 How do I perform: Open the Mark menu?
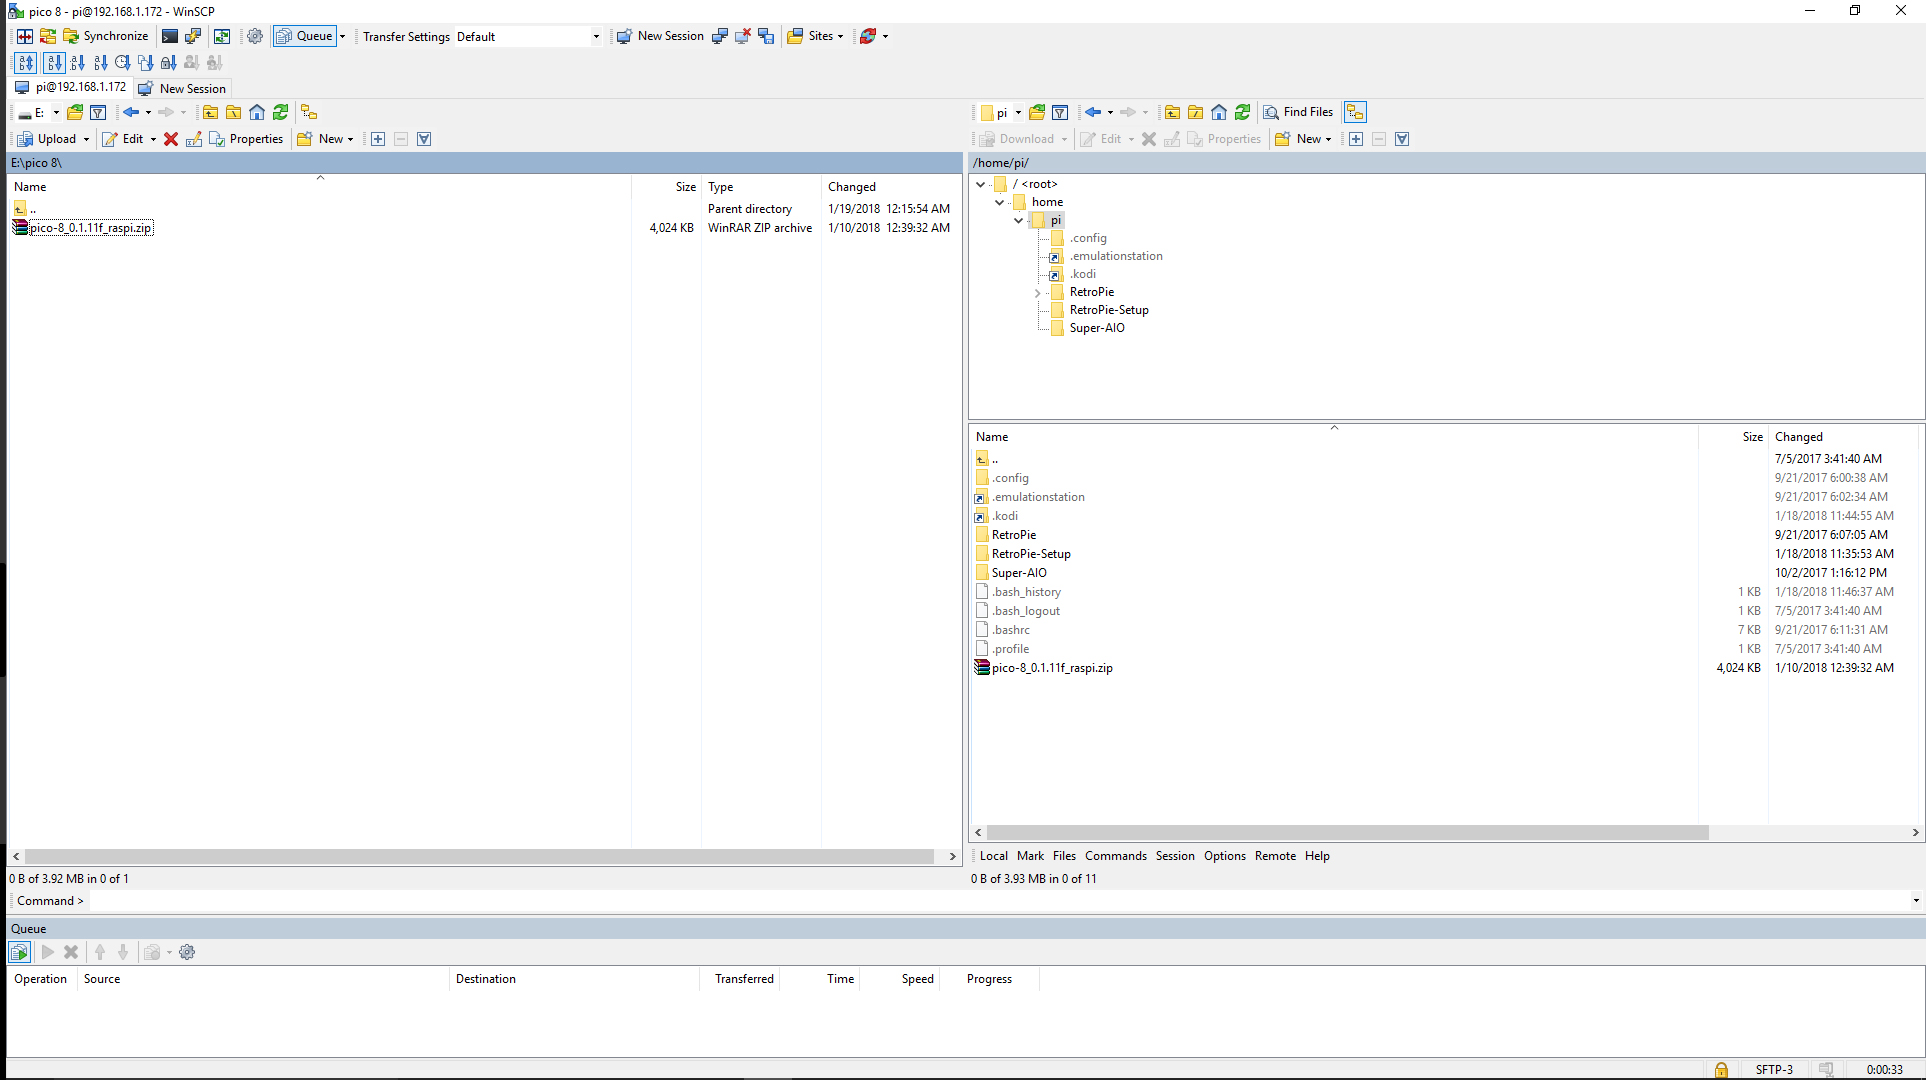click(x=1030, y=856)
